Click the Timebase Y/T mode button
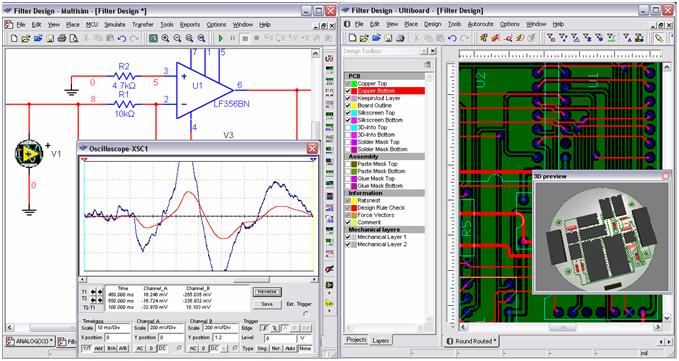The width and height of the screenshot is (679, 361). 87,348
